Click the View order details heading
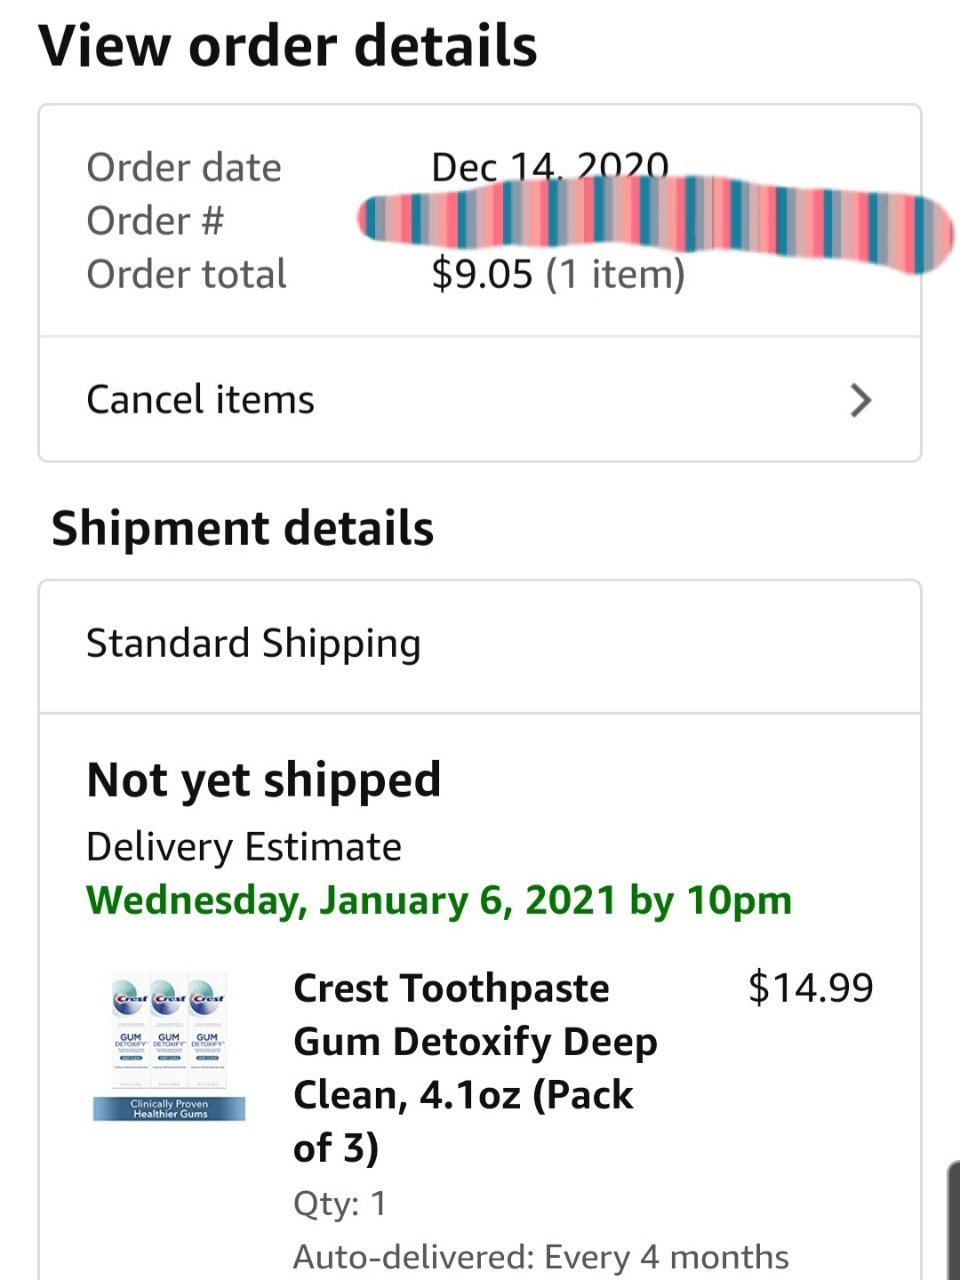This screenshot has height=1280, width=960. tap(287, 44)
